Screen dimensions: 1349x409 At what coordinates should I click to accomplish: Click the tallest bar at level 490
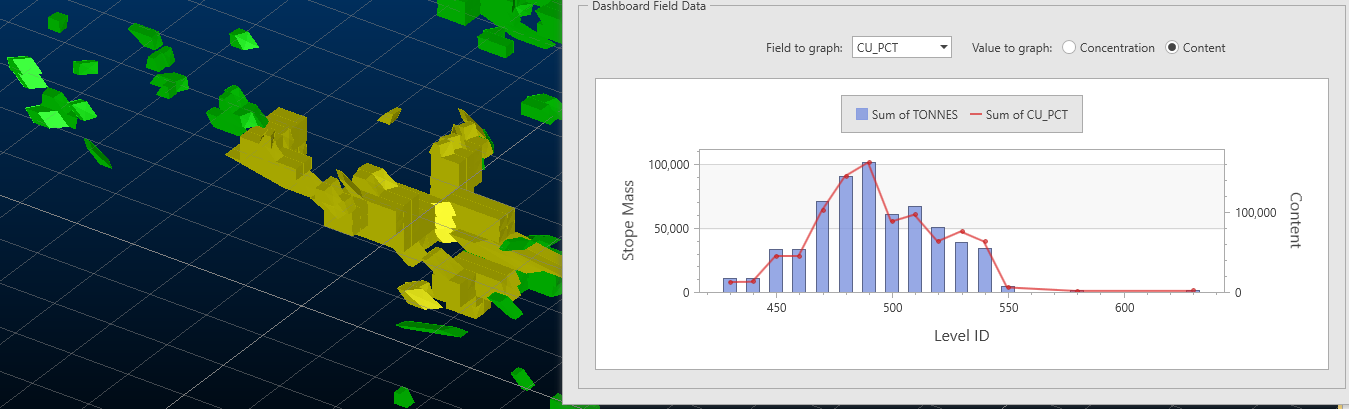[869, 230]
